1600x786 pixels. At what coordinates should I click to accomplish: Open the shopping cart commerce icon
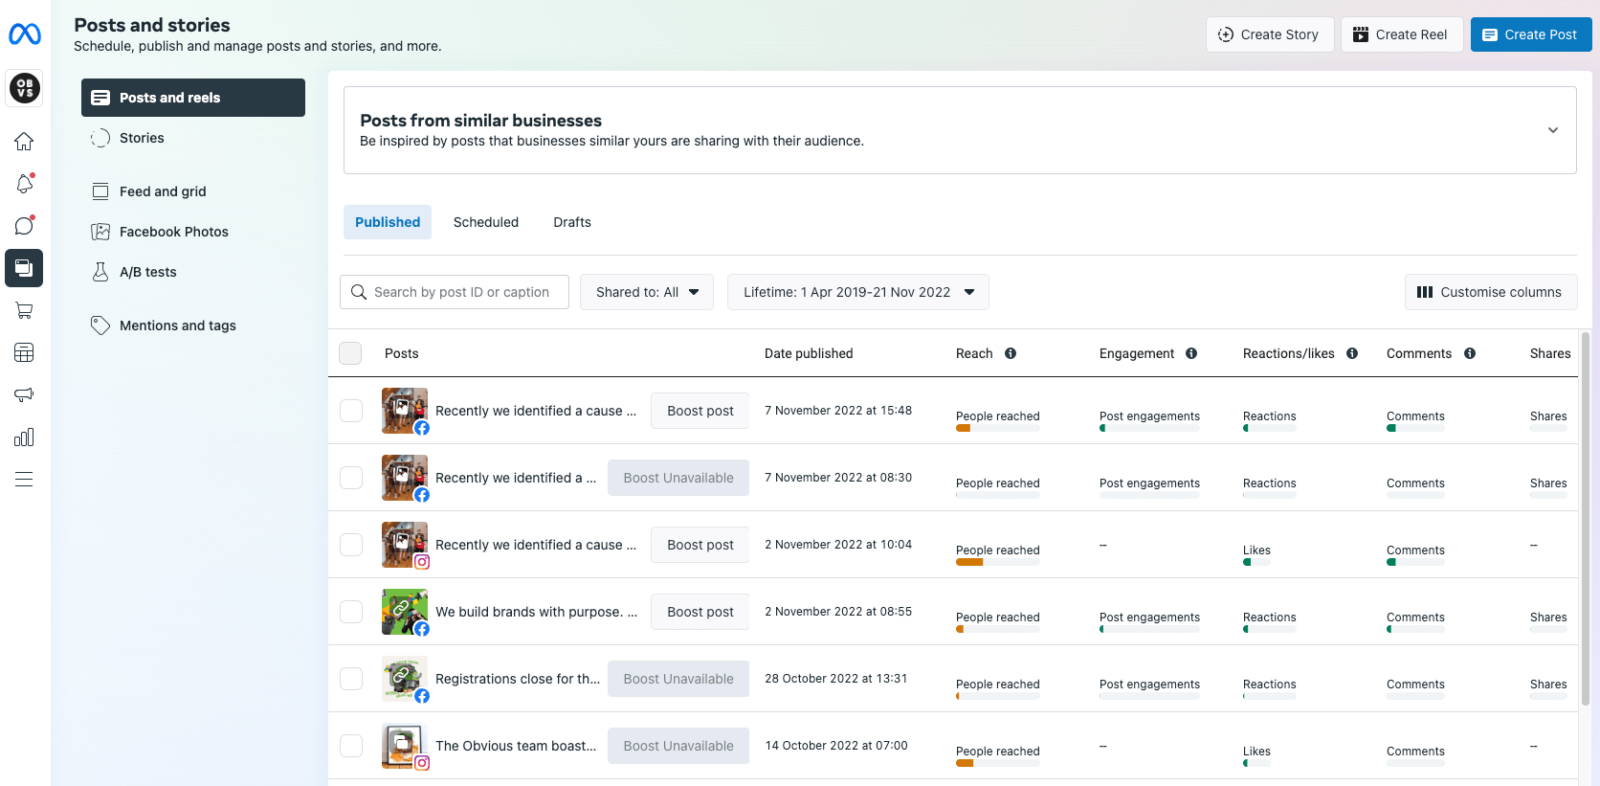(x=24, y=311)
